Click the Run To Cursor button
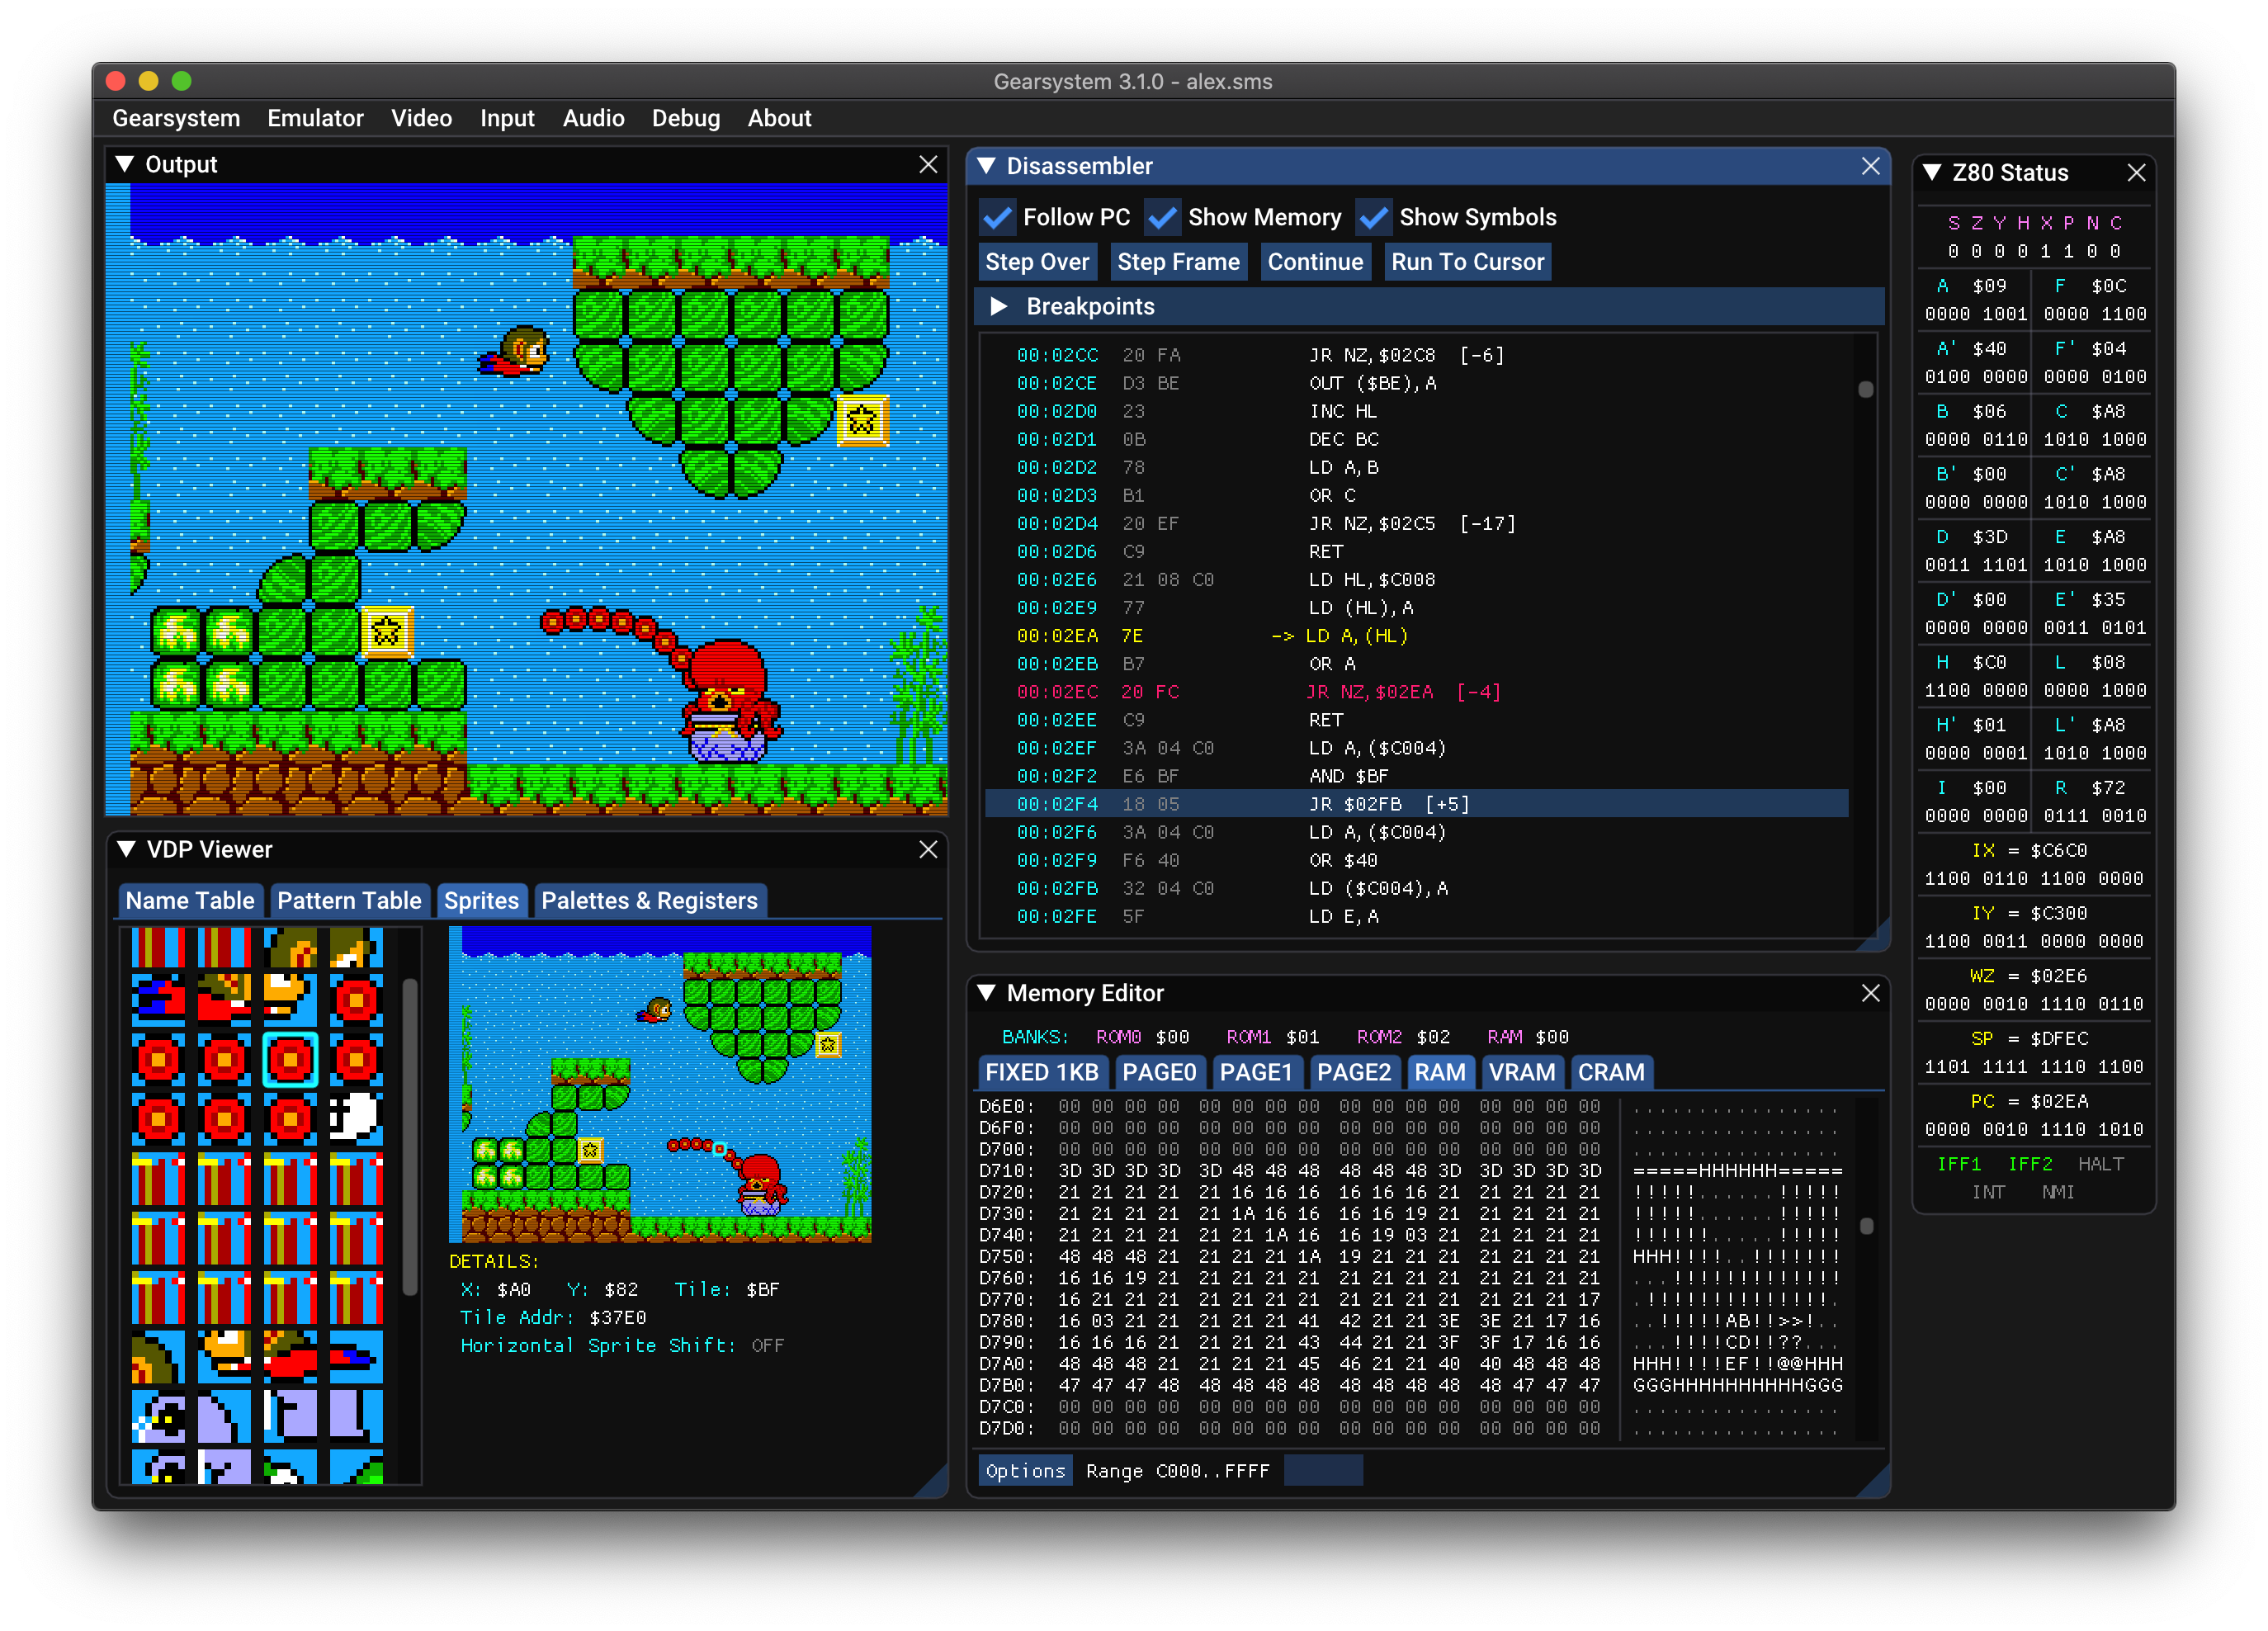This screenshot has width=2268, height=1631. tap(1467, 262)
